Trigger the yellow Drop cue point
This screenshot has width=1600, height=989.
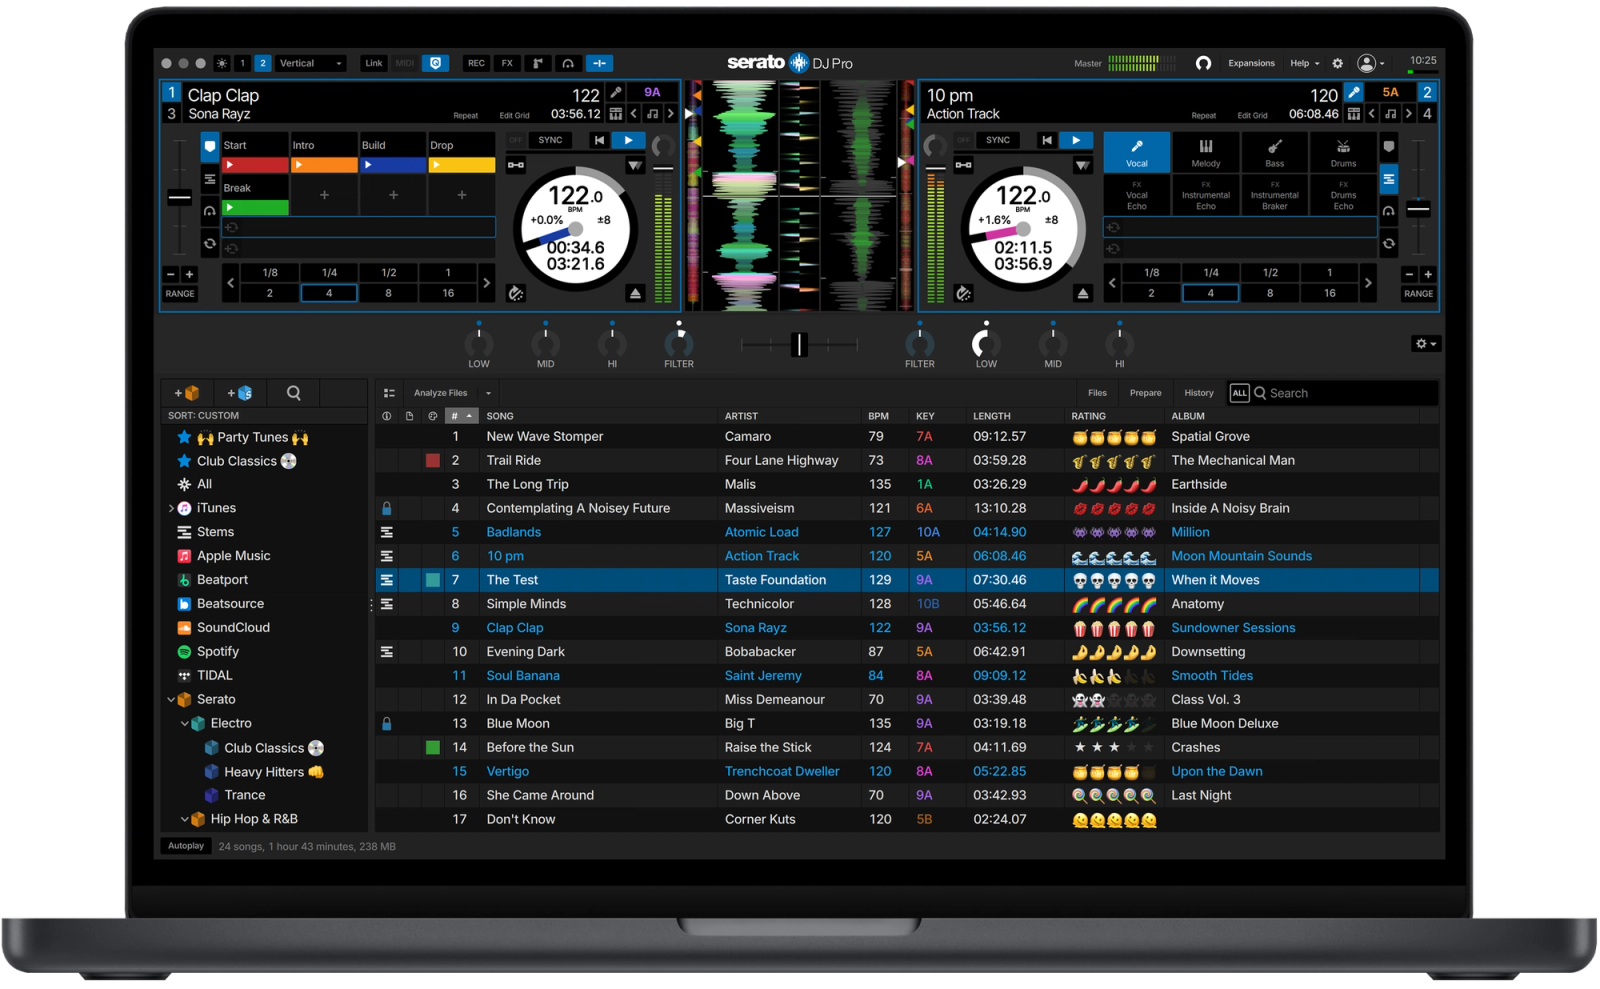pyautogui.click(x=461, y=165)
